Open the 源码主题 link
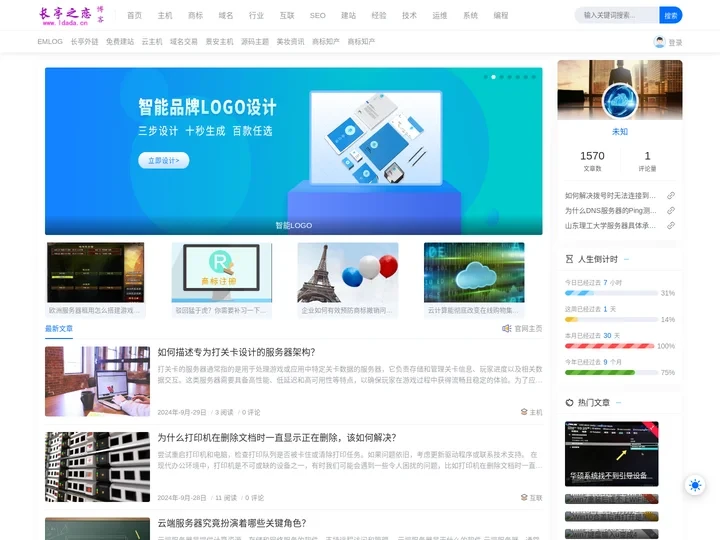Viewport: 720px width, 540px height. [255, 41]
